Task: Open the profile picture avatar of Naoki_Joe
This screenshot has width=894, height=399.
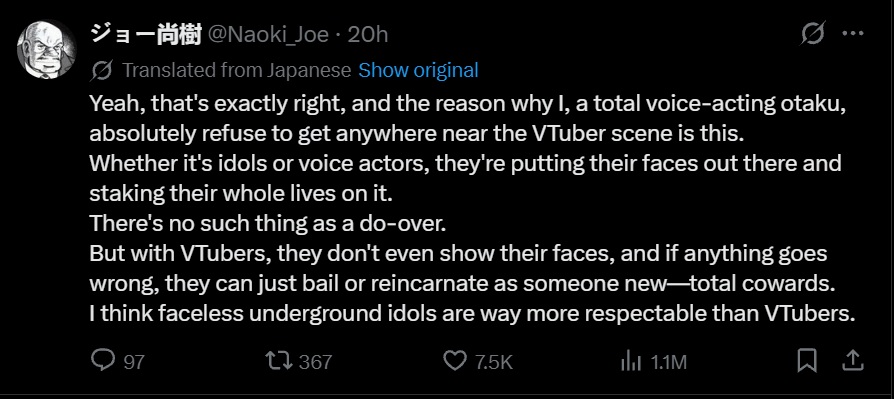Action: [x=46, y=49]
